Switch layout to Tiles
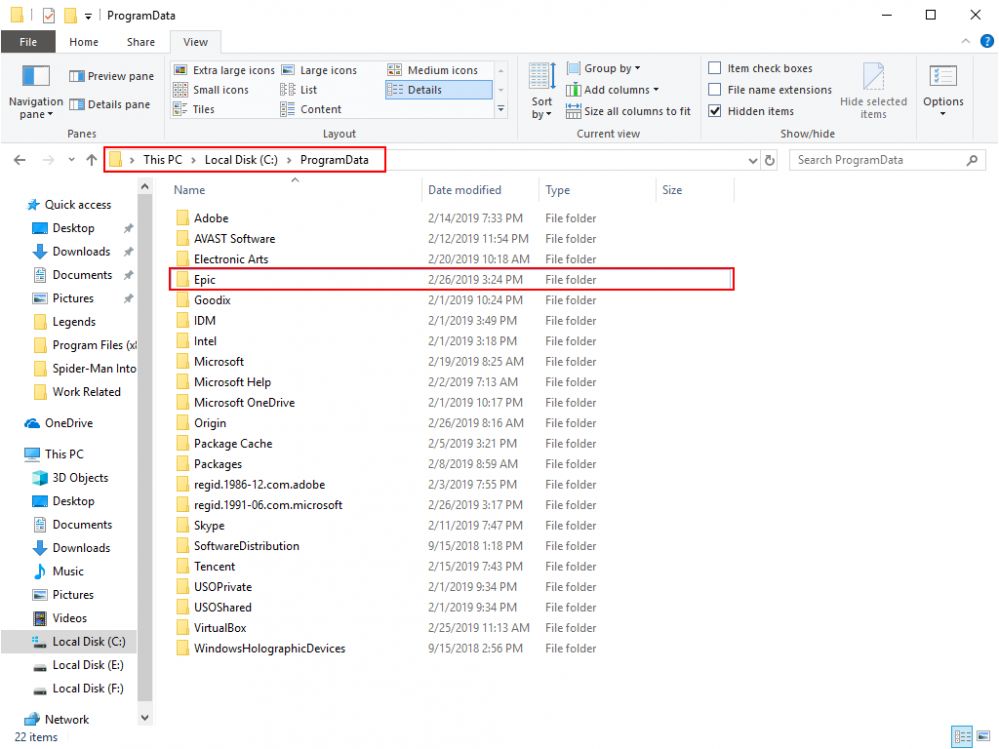Viewport: 999px width, 749px height. pyautogui.click(x=194, y=109)
